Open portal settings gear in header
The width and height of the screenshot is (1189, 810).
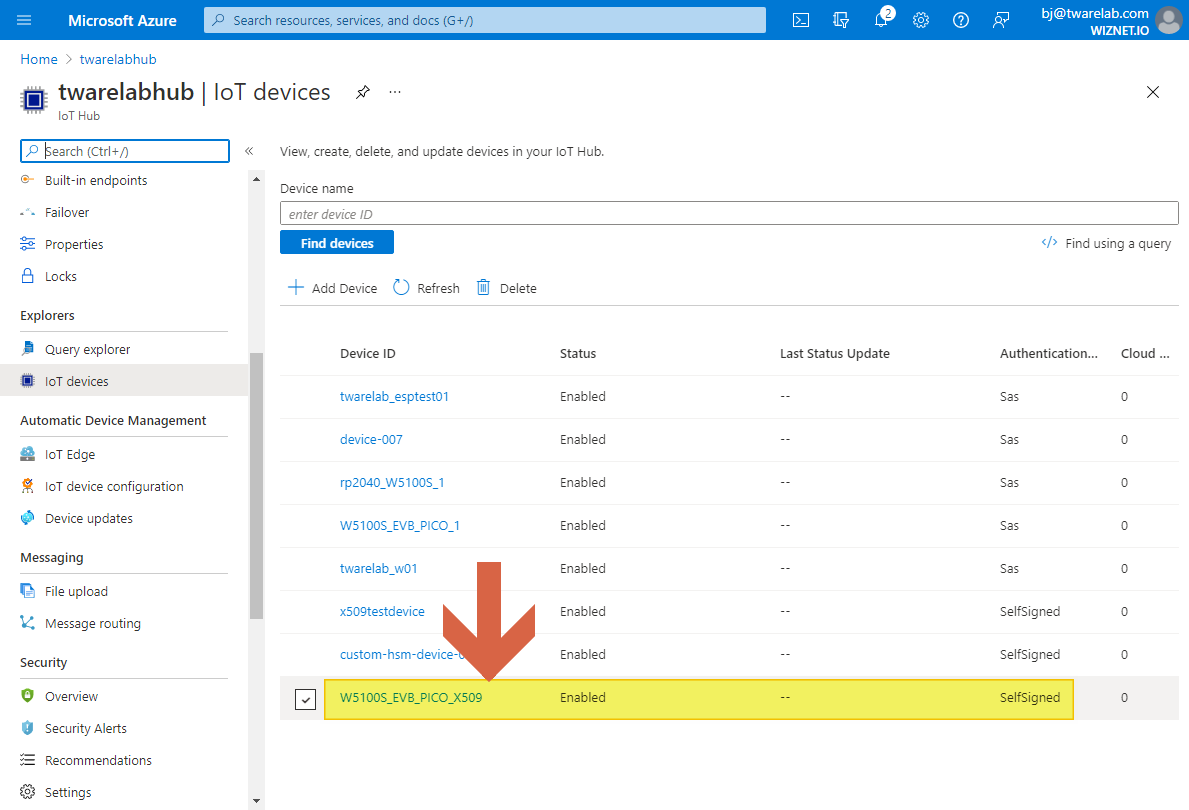(x=921, y=20)
